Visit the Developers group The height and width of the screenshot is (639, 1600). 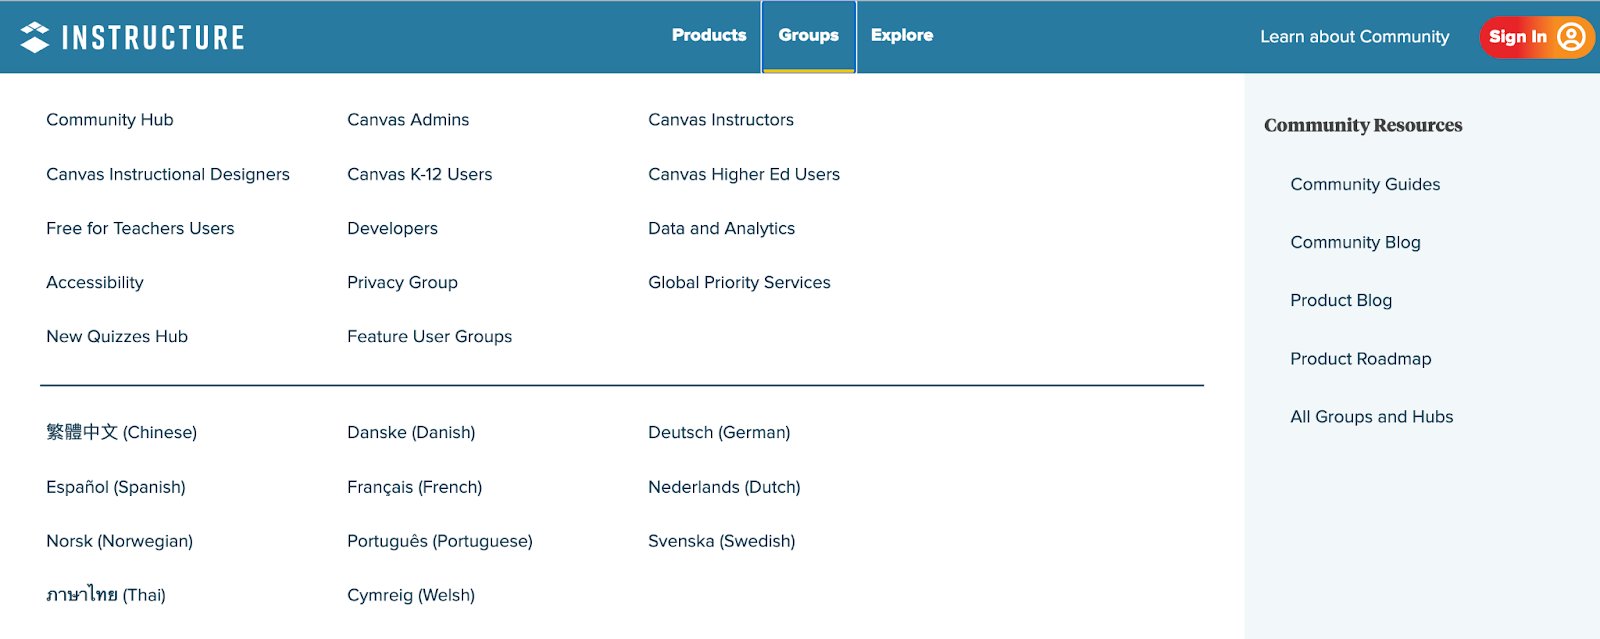coord(392,228)
